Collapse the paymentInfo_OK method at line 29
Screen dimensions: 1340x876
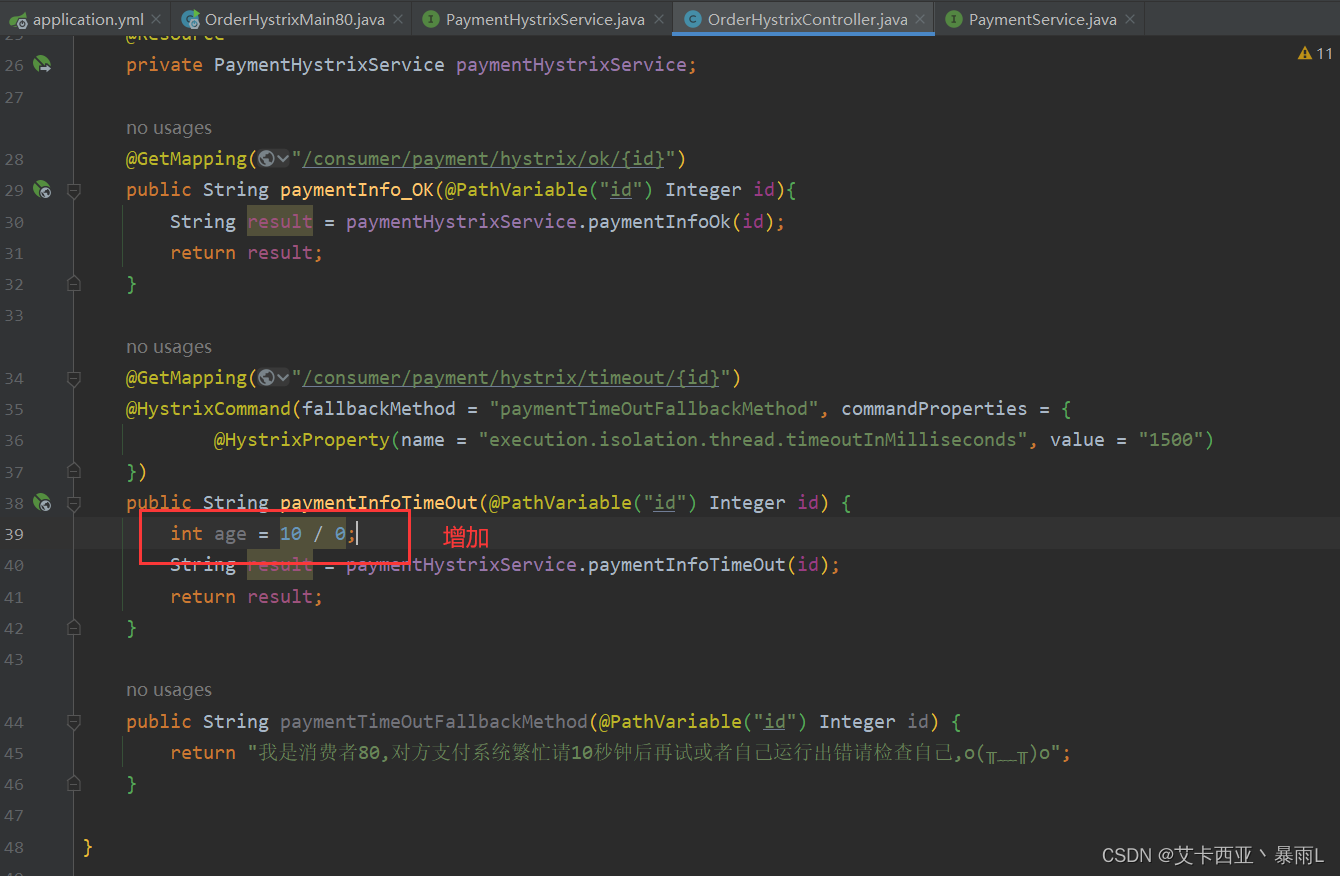click(x=73, y=189)
